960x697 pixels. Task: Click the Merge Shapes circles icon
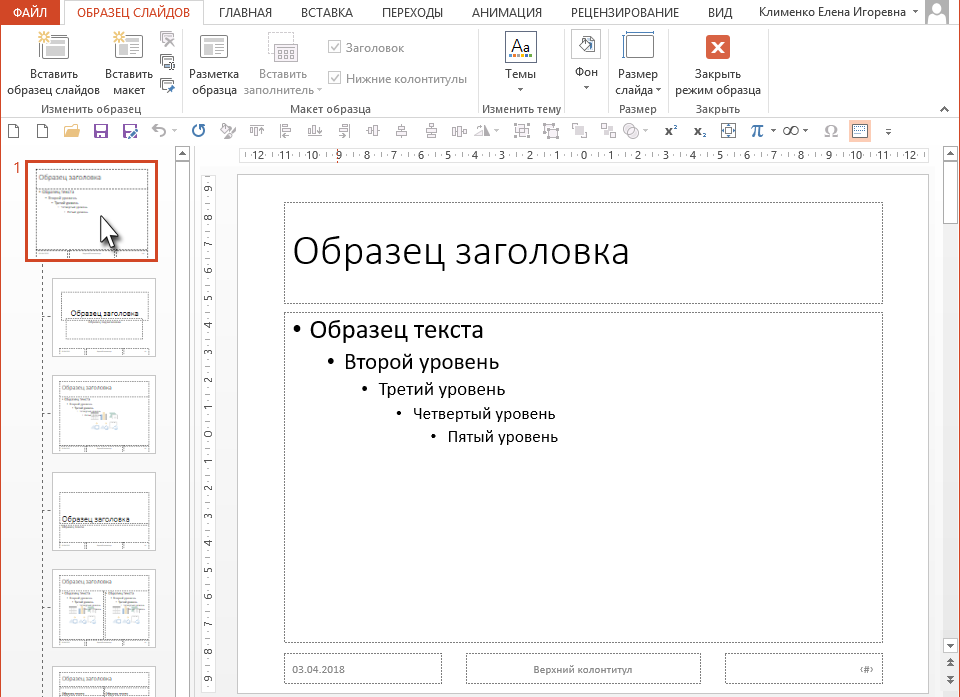pyautogui.click(x=631, y=130)
